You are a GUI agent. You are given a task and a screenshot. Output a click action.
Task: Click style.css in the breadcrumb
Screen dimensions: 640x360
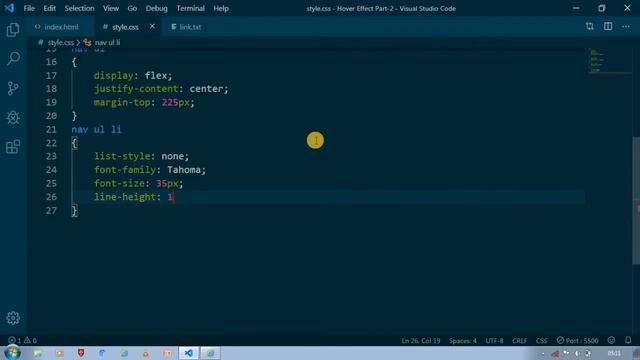coord(60,42)
